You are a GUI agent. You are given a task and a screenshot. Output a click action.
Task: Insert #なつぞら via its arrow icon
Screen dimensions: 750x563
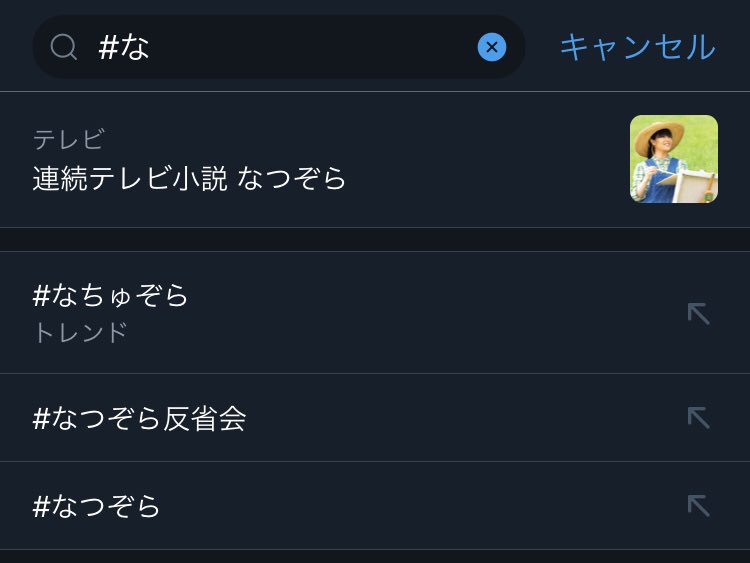[698, 506]
